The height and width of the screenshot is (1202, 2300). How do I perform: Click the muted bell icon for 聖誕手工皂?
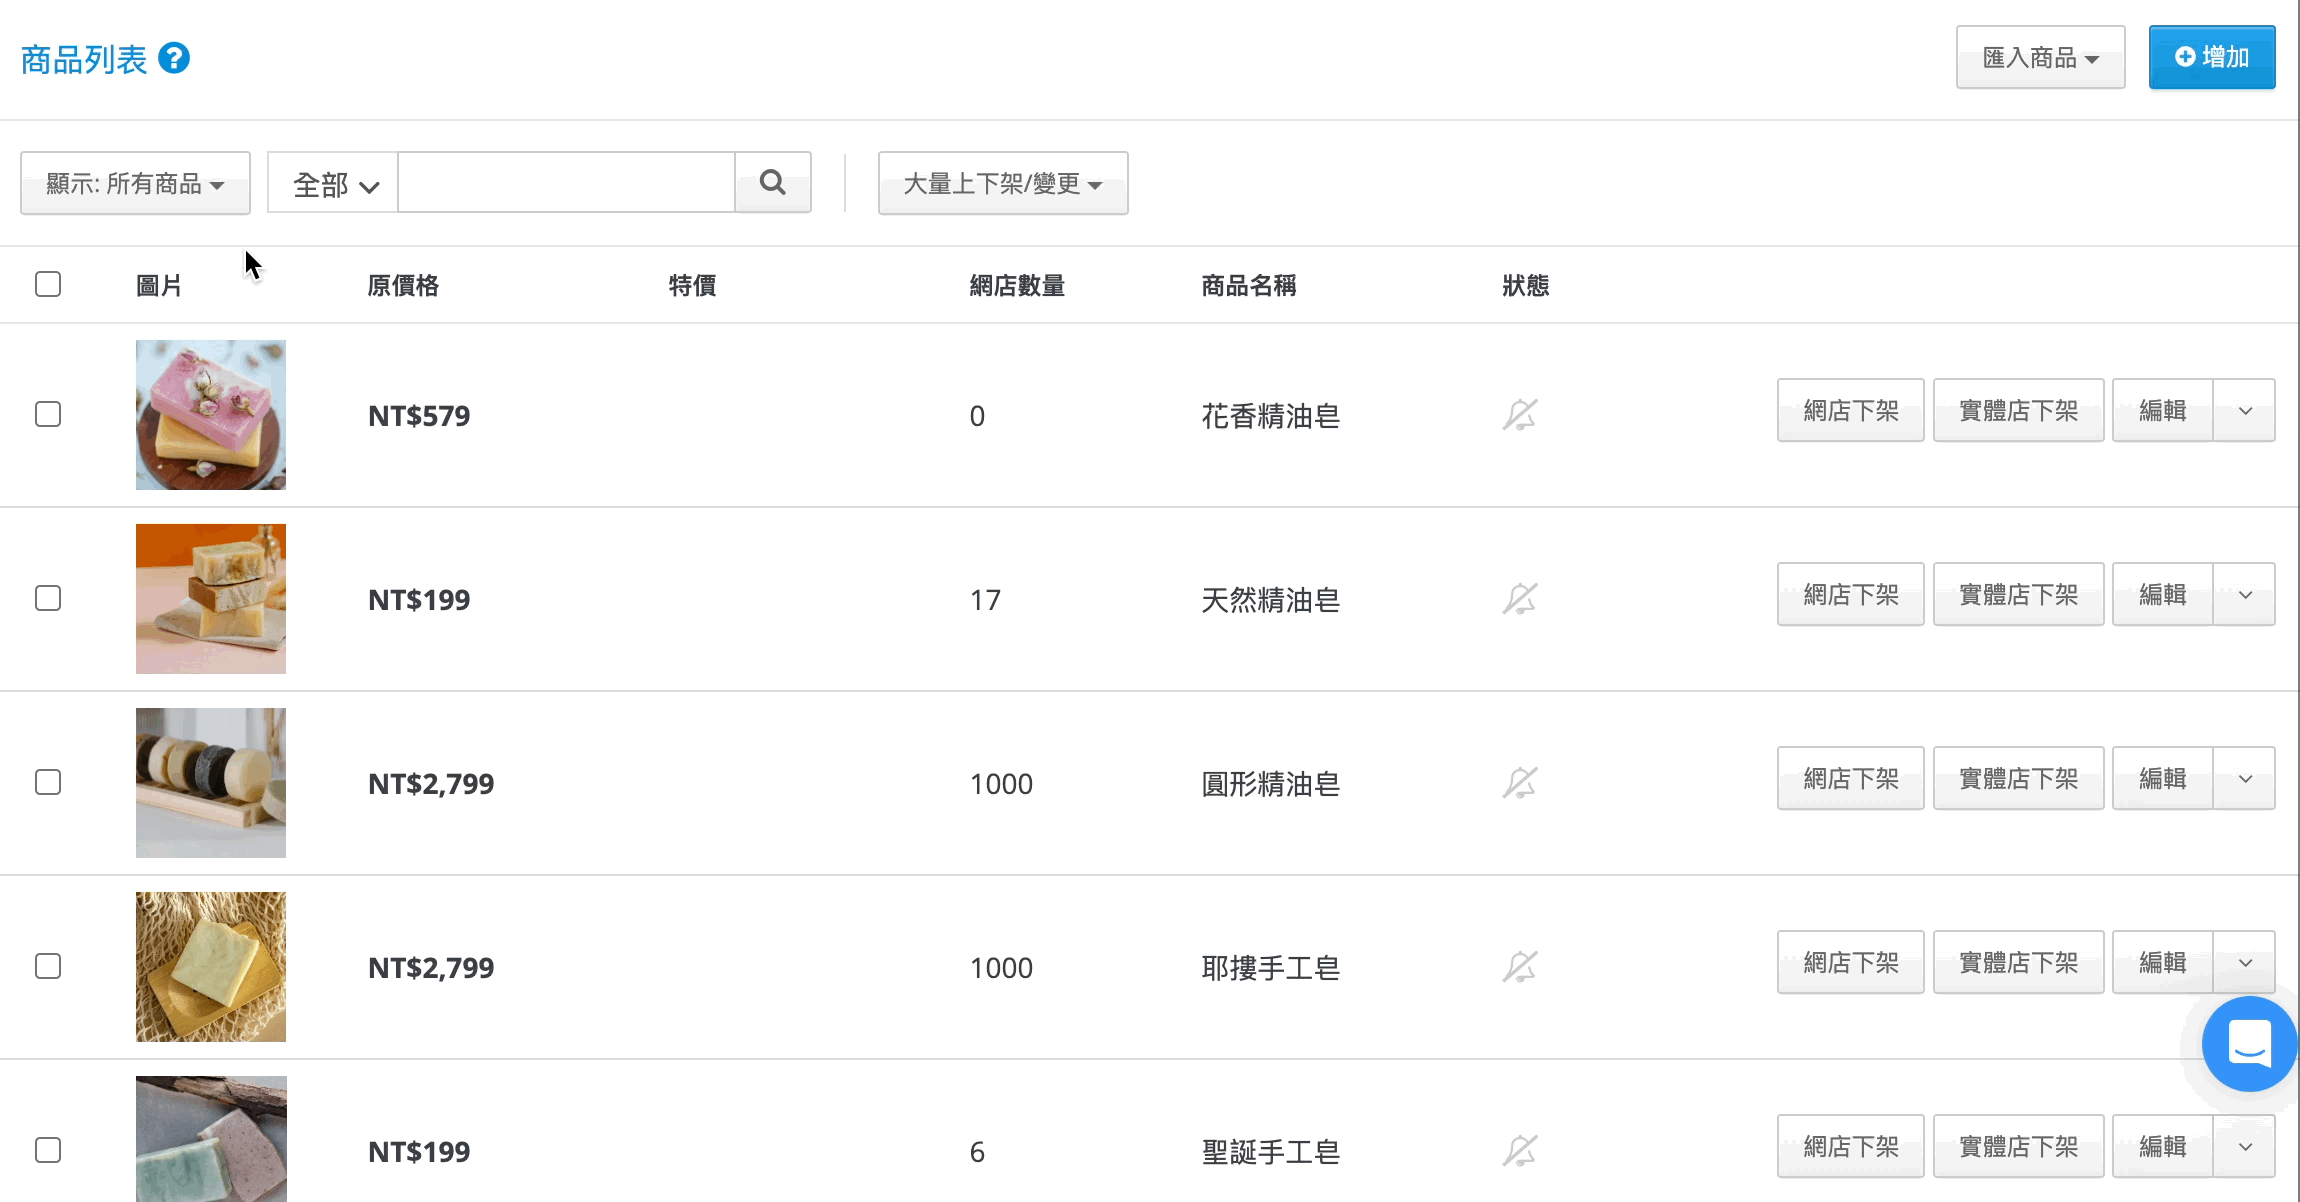tap(1519, 1150)
